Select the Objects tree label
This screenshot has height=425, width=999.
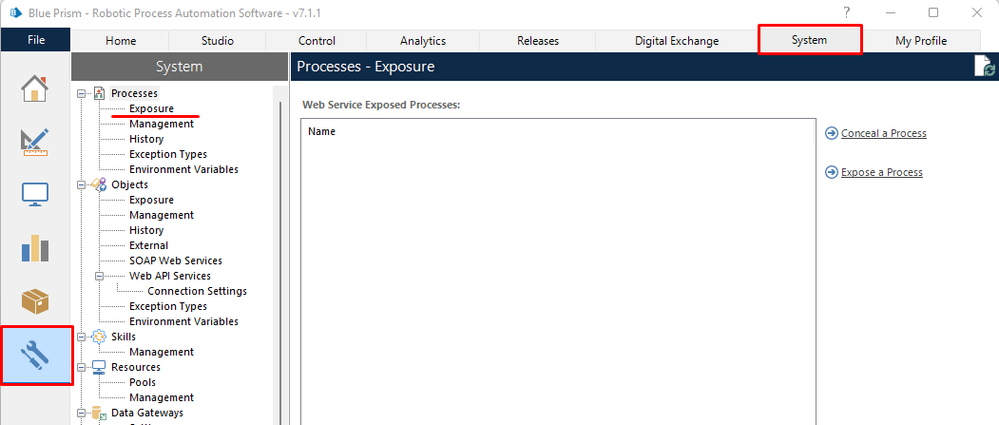pyautogui.click(x=129, y=185)
